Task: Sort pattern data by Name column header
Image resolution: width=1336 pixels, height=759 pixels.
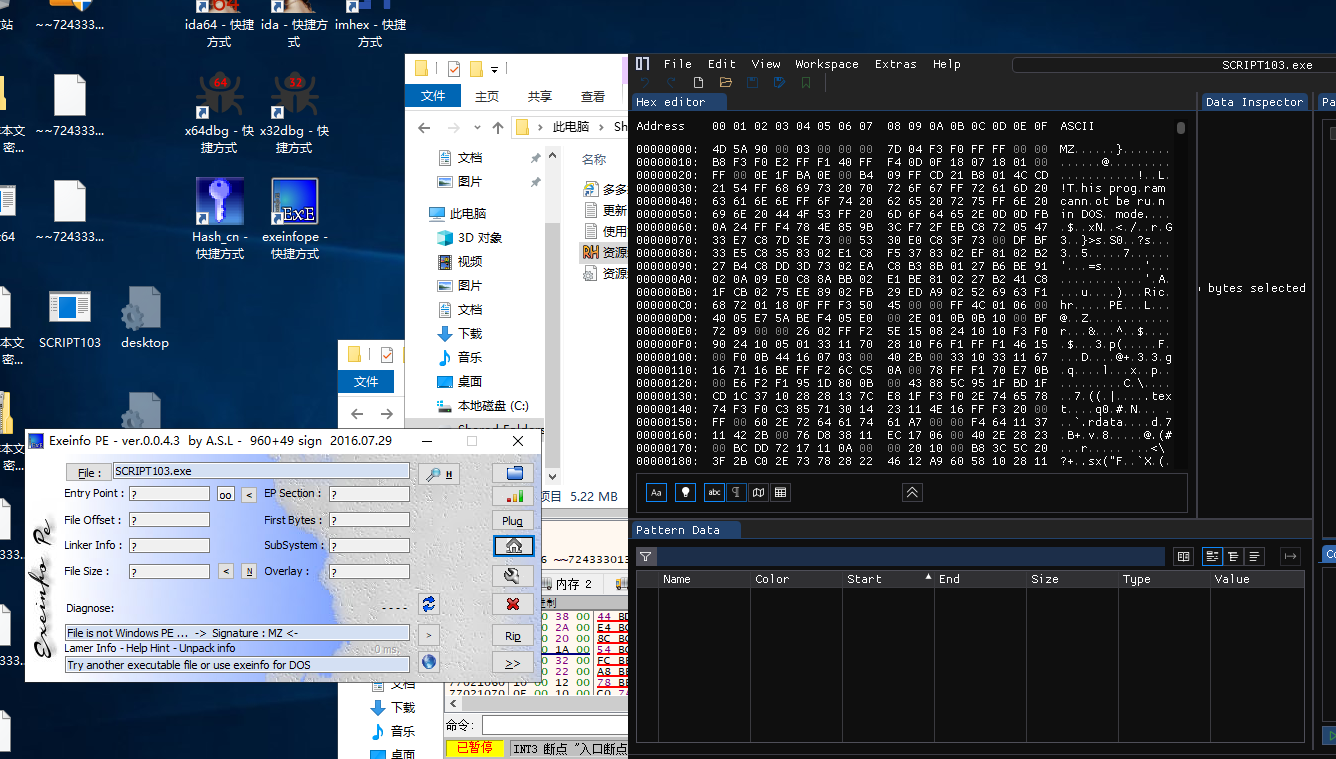Action: (704, 579)
